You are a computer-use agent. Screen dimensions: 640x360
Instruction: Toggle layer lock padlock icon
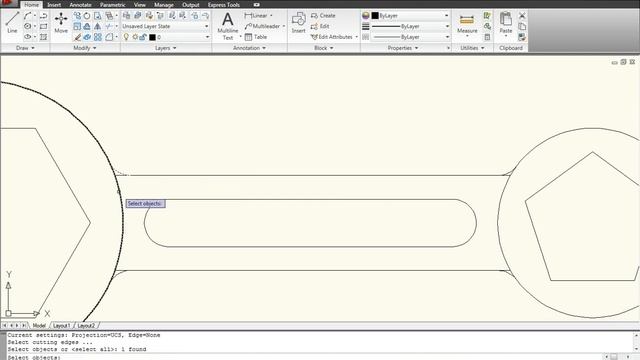tap(143, 37)
